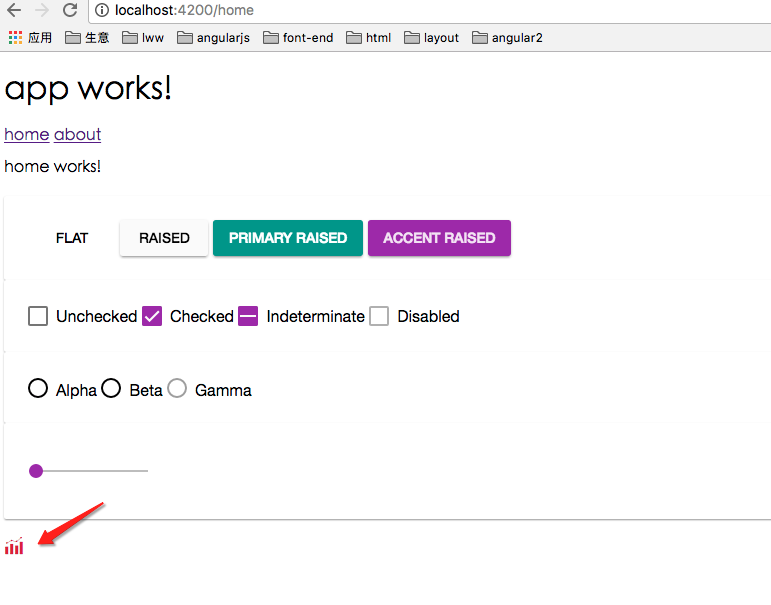Open the layout bookmark folder
This screenshot has width=771, height=605.
coord(431,37)
